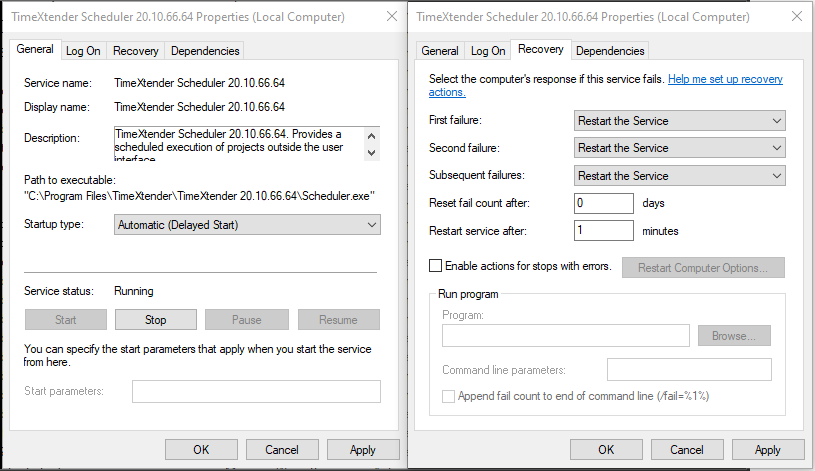815x471 pixels.
Task: Click Display name value text
Action: click(x=200, y=107)
